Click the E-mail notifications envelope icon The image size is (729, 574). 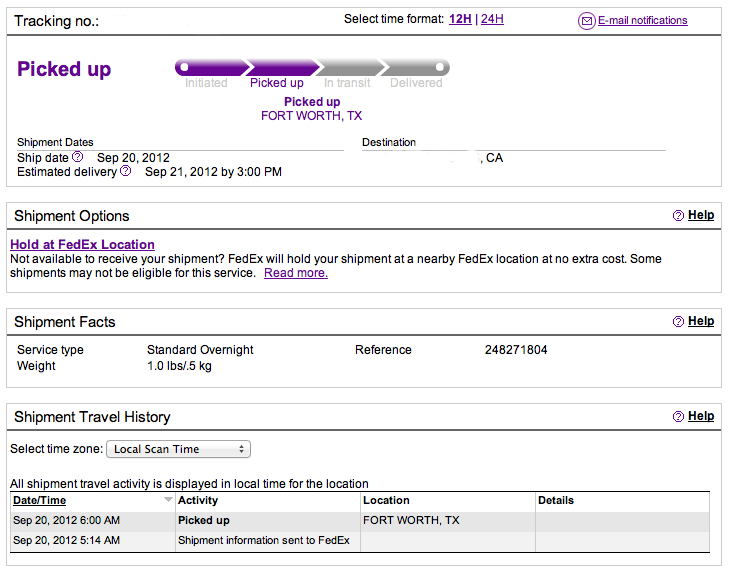pyautogui.click(x=586, y=21)
